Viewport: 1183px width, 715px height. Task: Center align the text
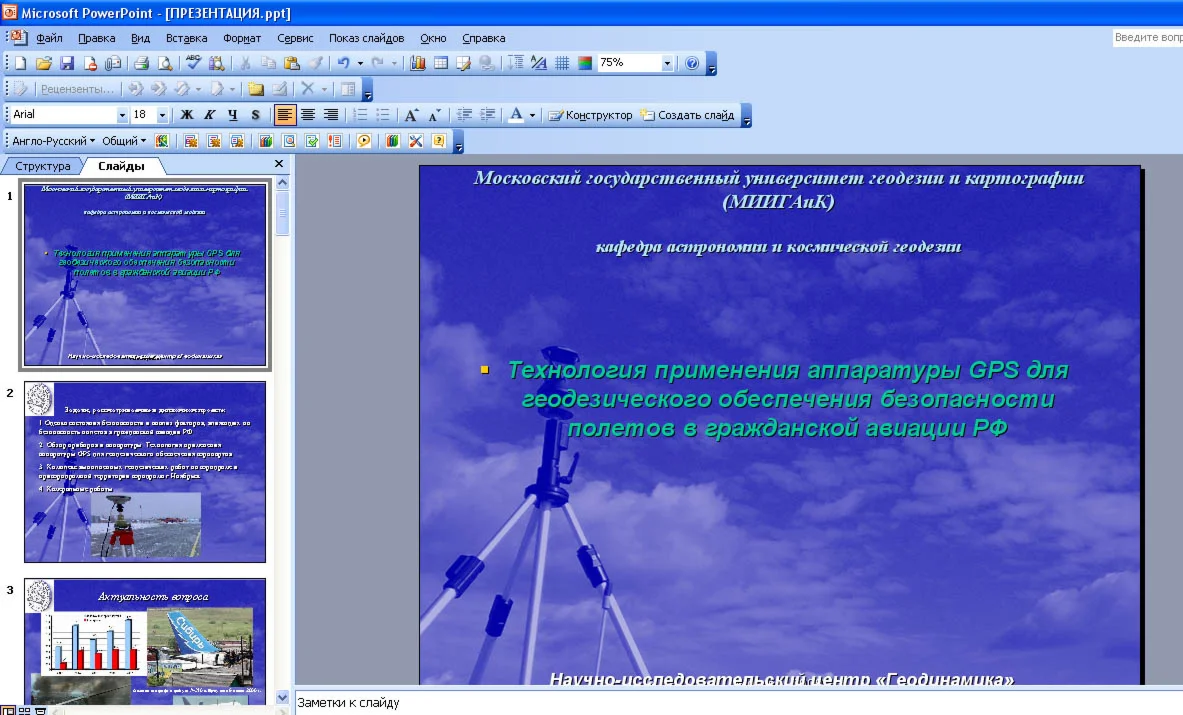click(x=308, y=115)
